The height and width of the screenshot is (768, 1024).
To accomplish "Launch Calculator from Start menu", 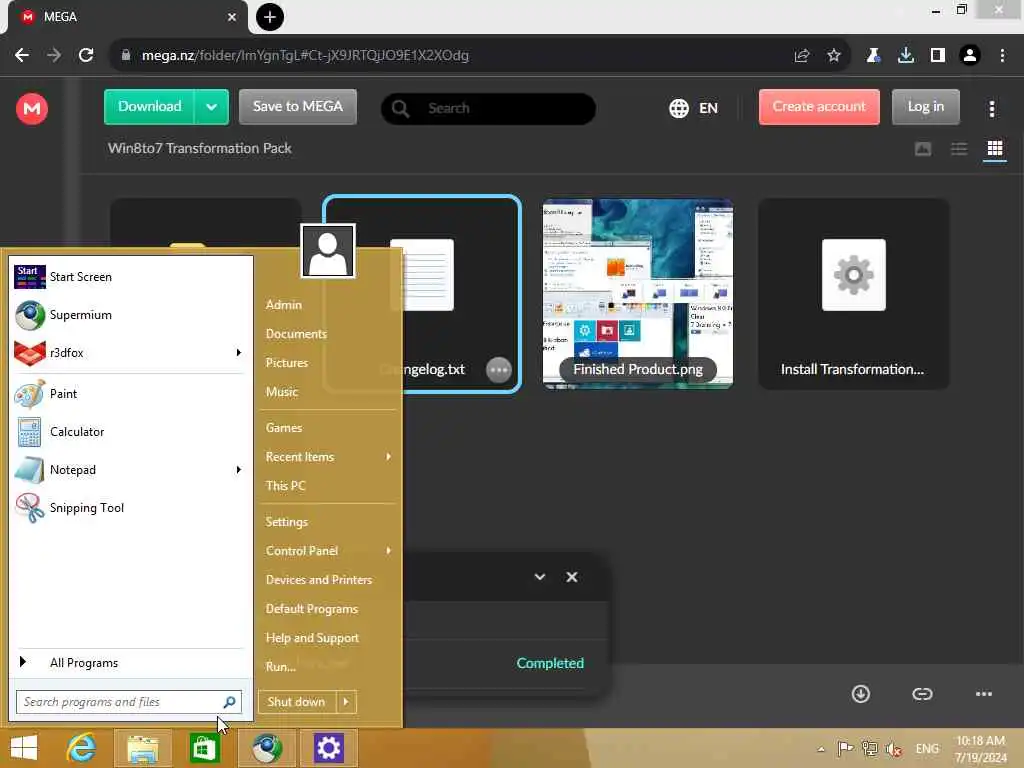I will click(131, 432).
